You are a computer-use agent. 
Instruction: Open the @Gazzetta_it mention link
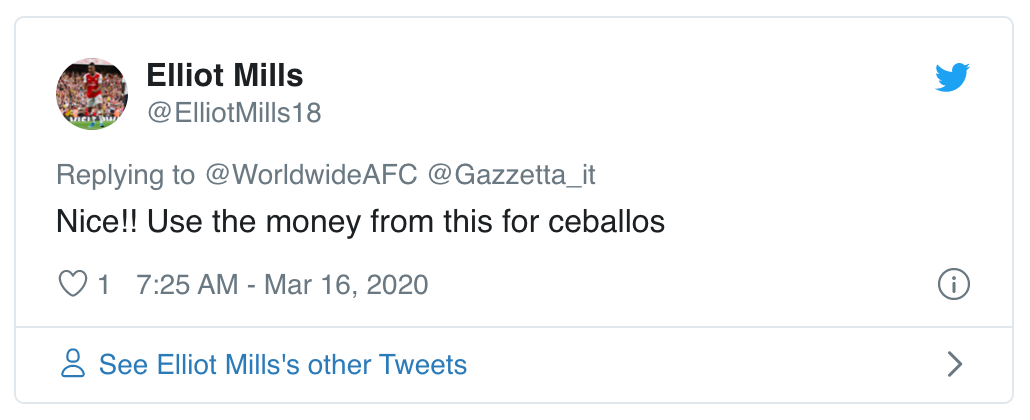pyautogui.click(x=512, y=174)
